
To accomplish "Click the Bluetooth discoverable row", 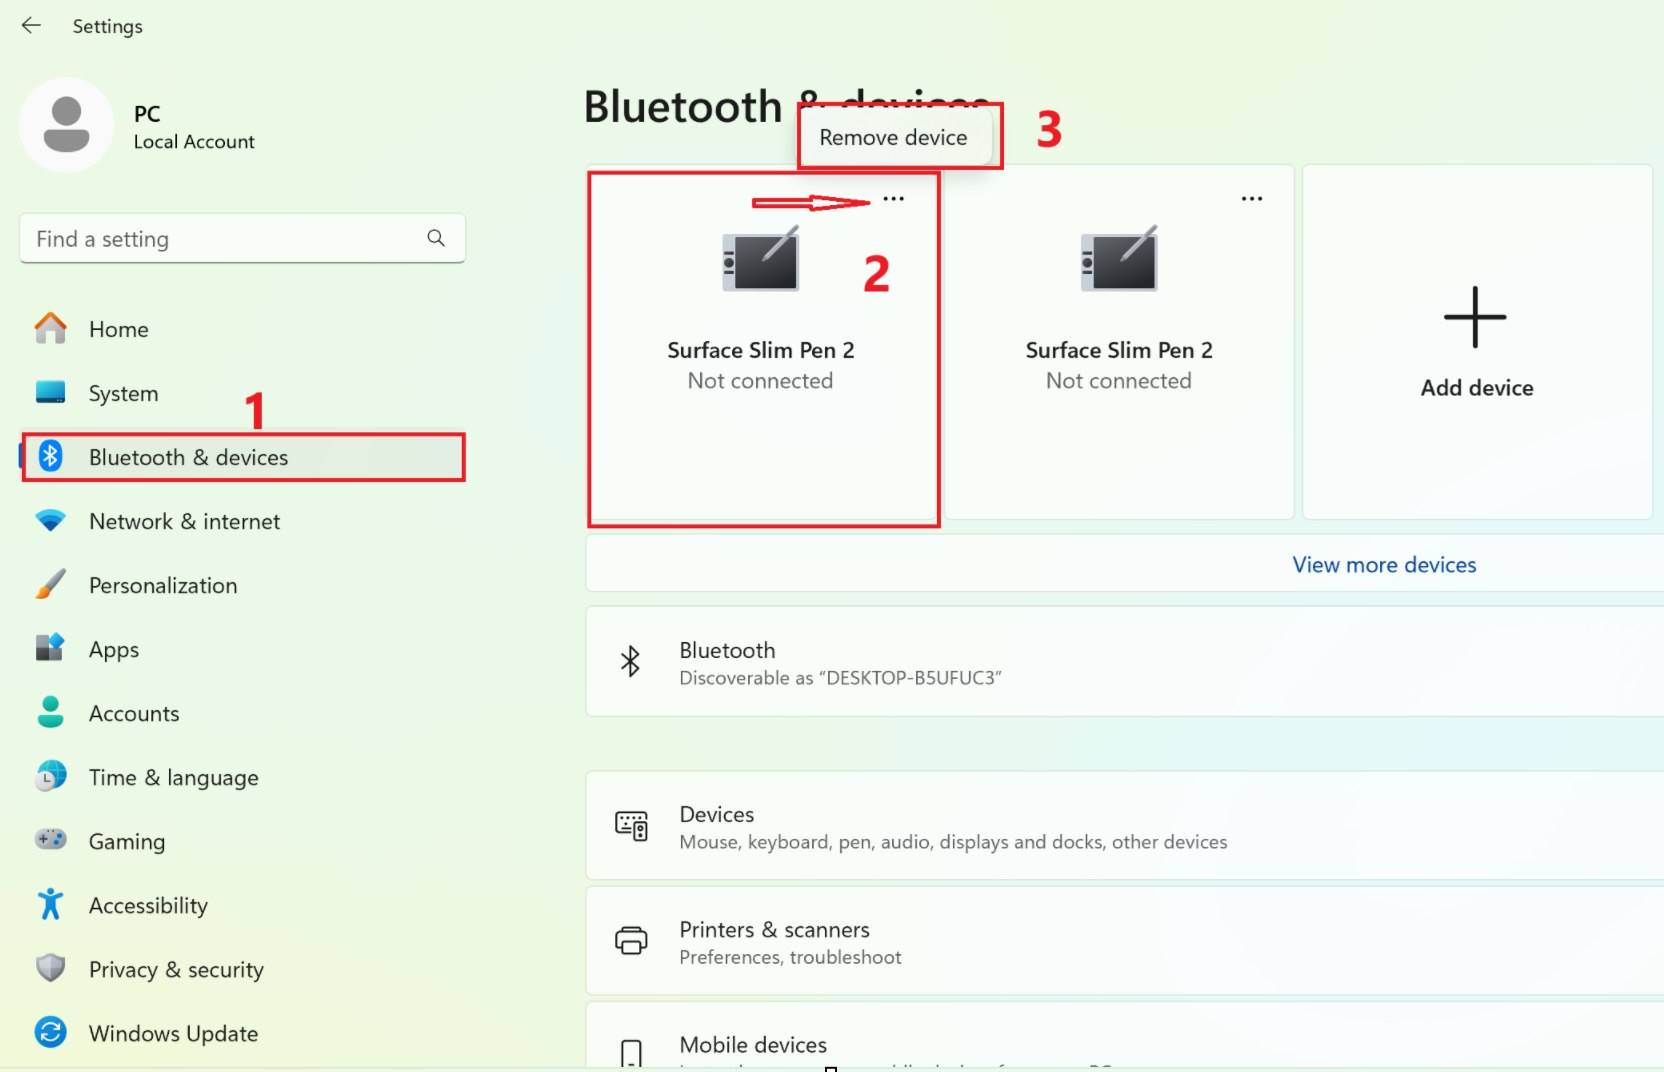I will [x=1125, y=661].
